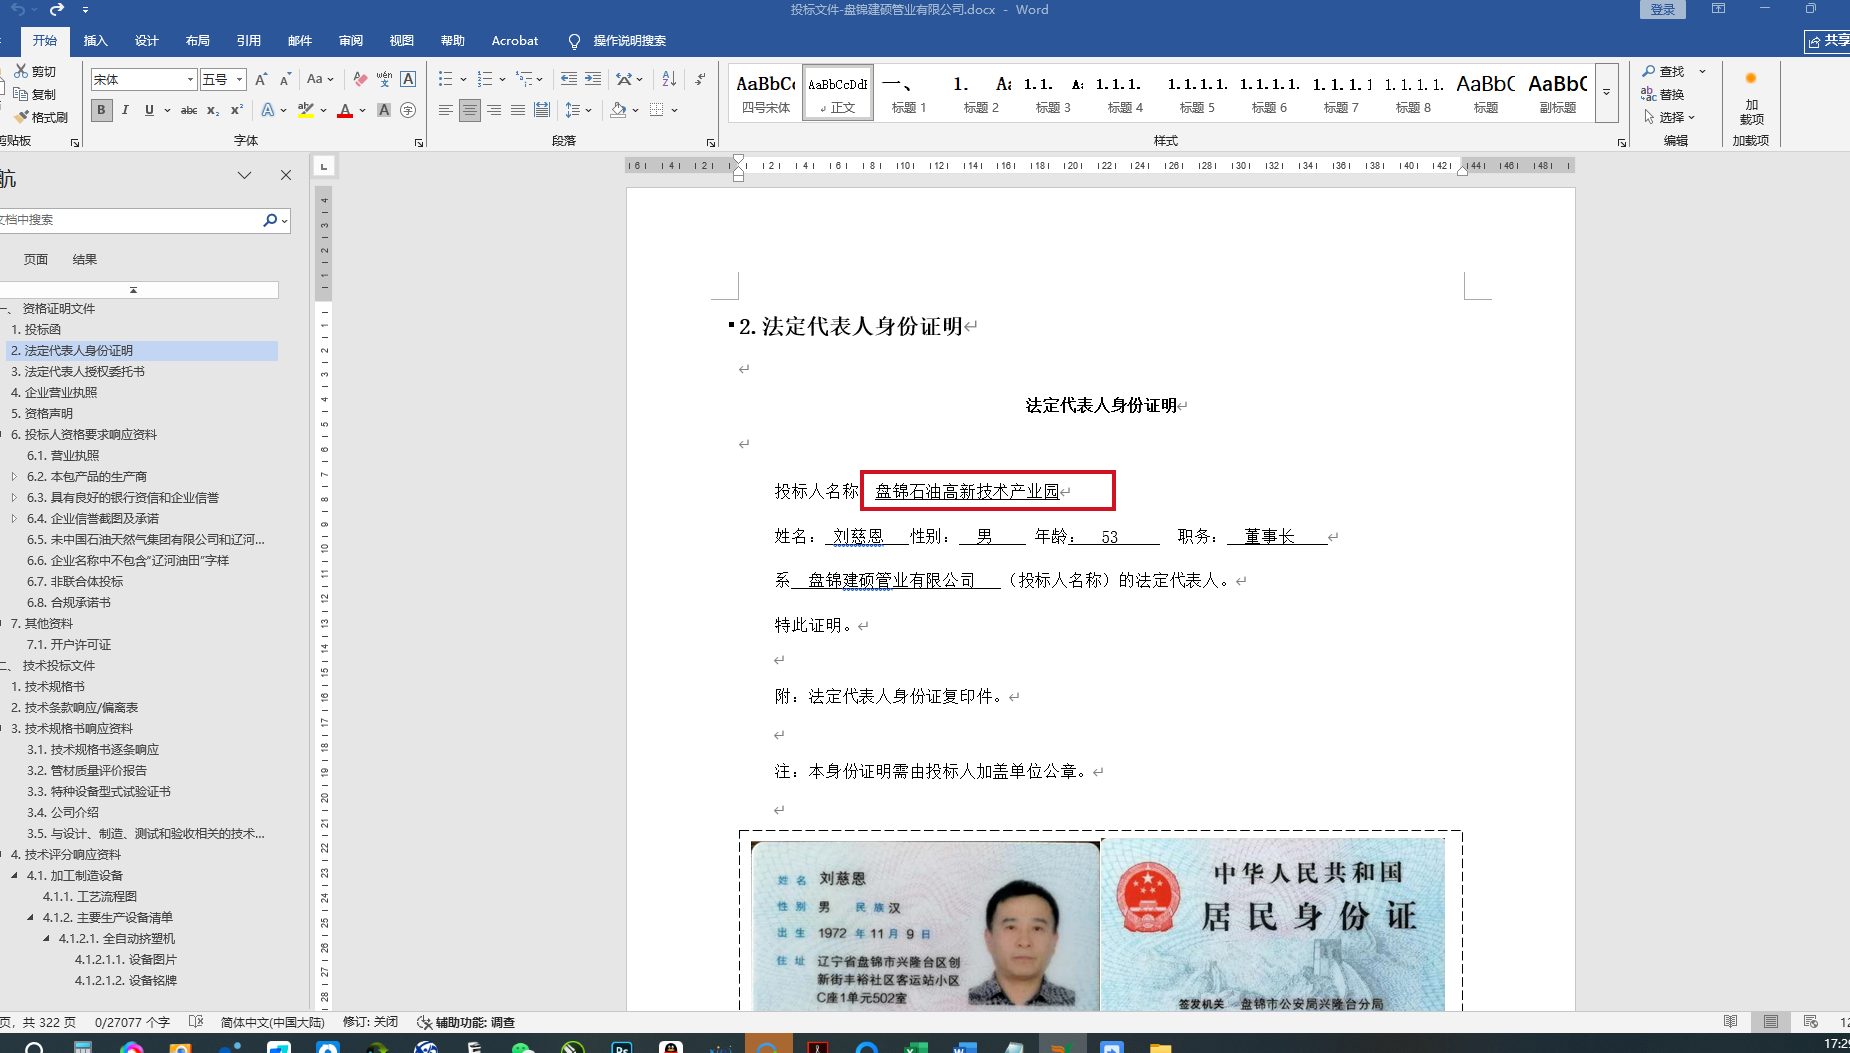
Task: Increase the paragraph indent
Action: (x=593, y=79)
